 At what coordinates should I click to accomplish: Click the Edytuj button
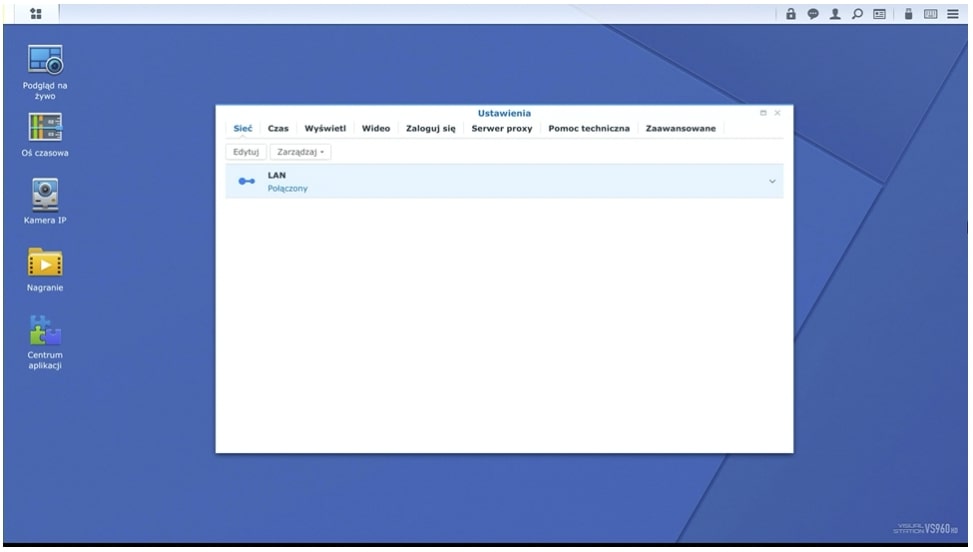pos(245,152)
